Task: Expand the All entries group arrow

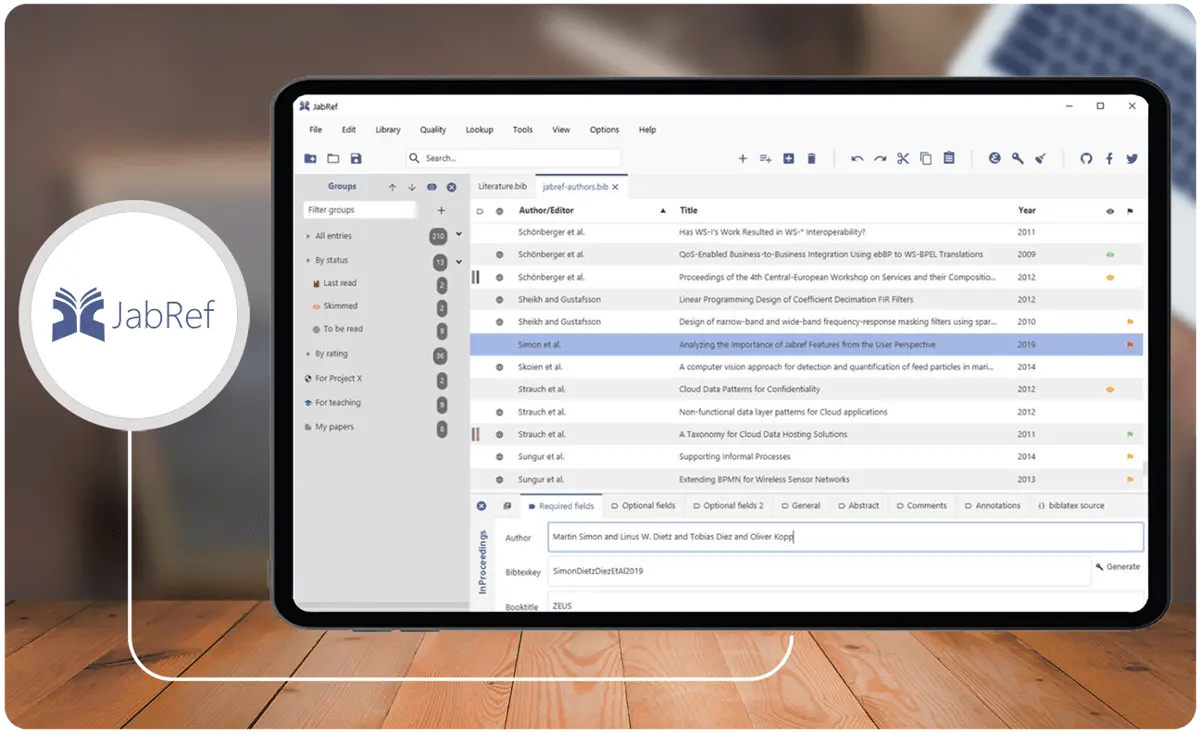Action: pyautogui.click(x=308, y=237)
